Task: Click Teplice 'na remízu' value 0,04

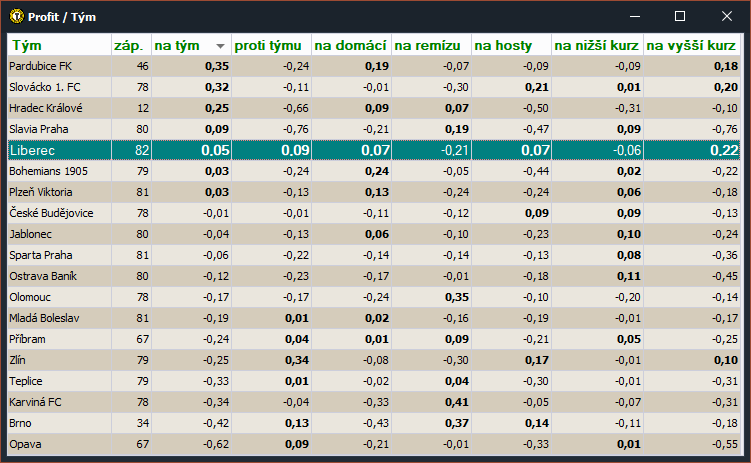Action: (x=457, y=381)
